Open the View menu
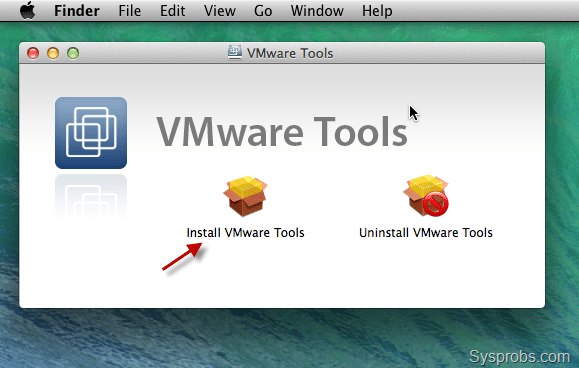The width and height of the screenshot is (579, 368). [x=220, y=11]
